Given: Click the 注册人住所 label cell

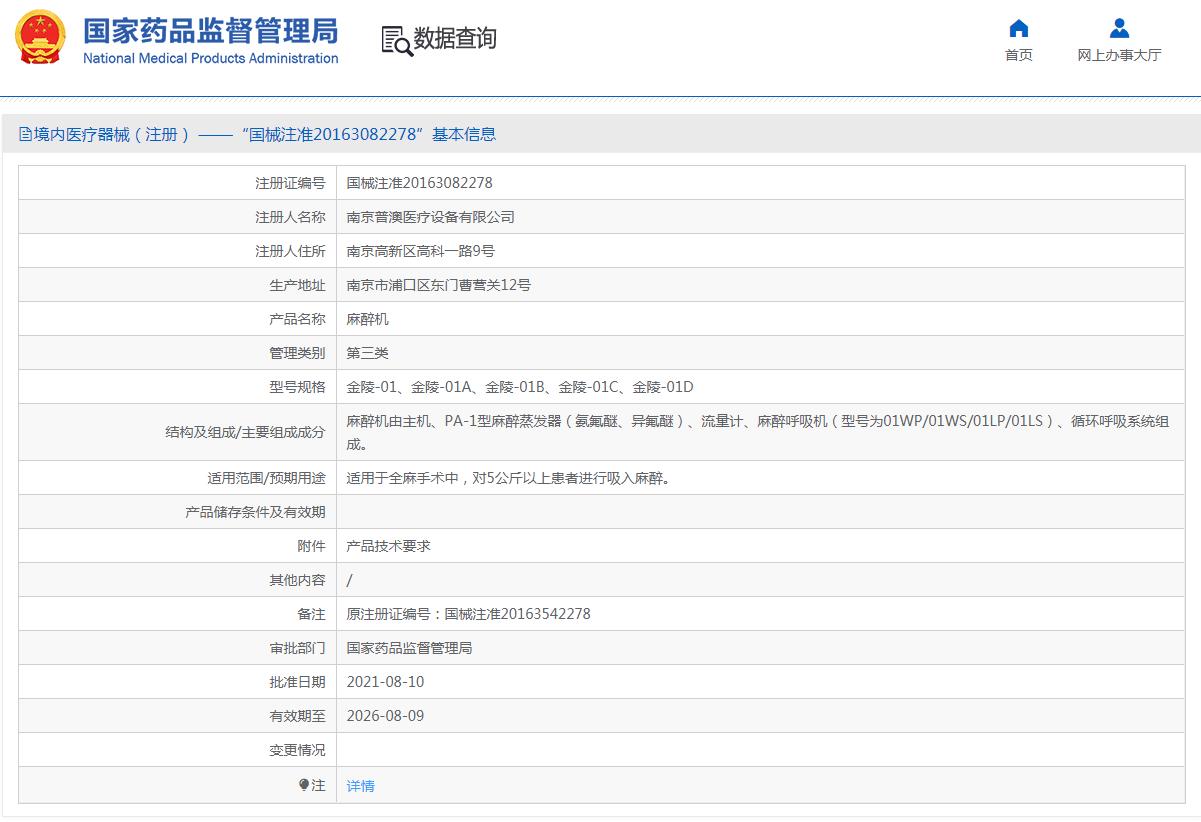Looking at the screenshot, I should pos(178,251).
